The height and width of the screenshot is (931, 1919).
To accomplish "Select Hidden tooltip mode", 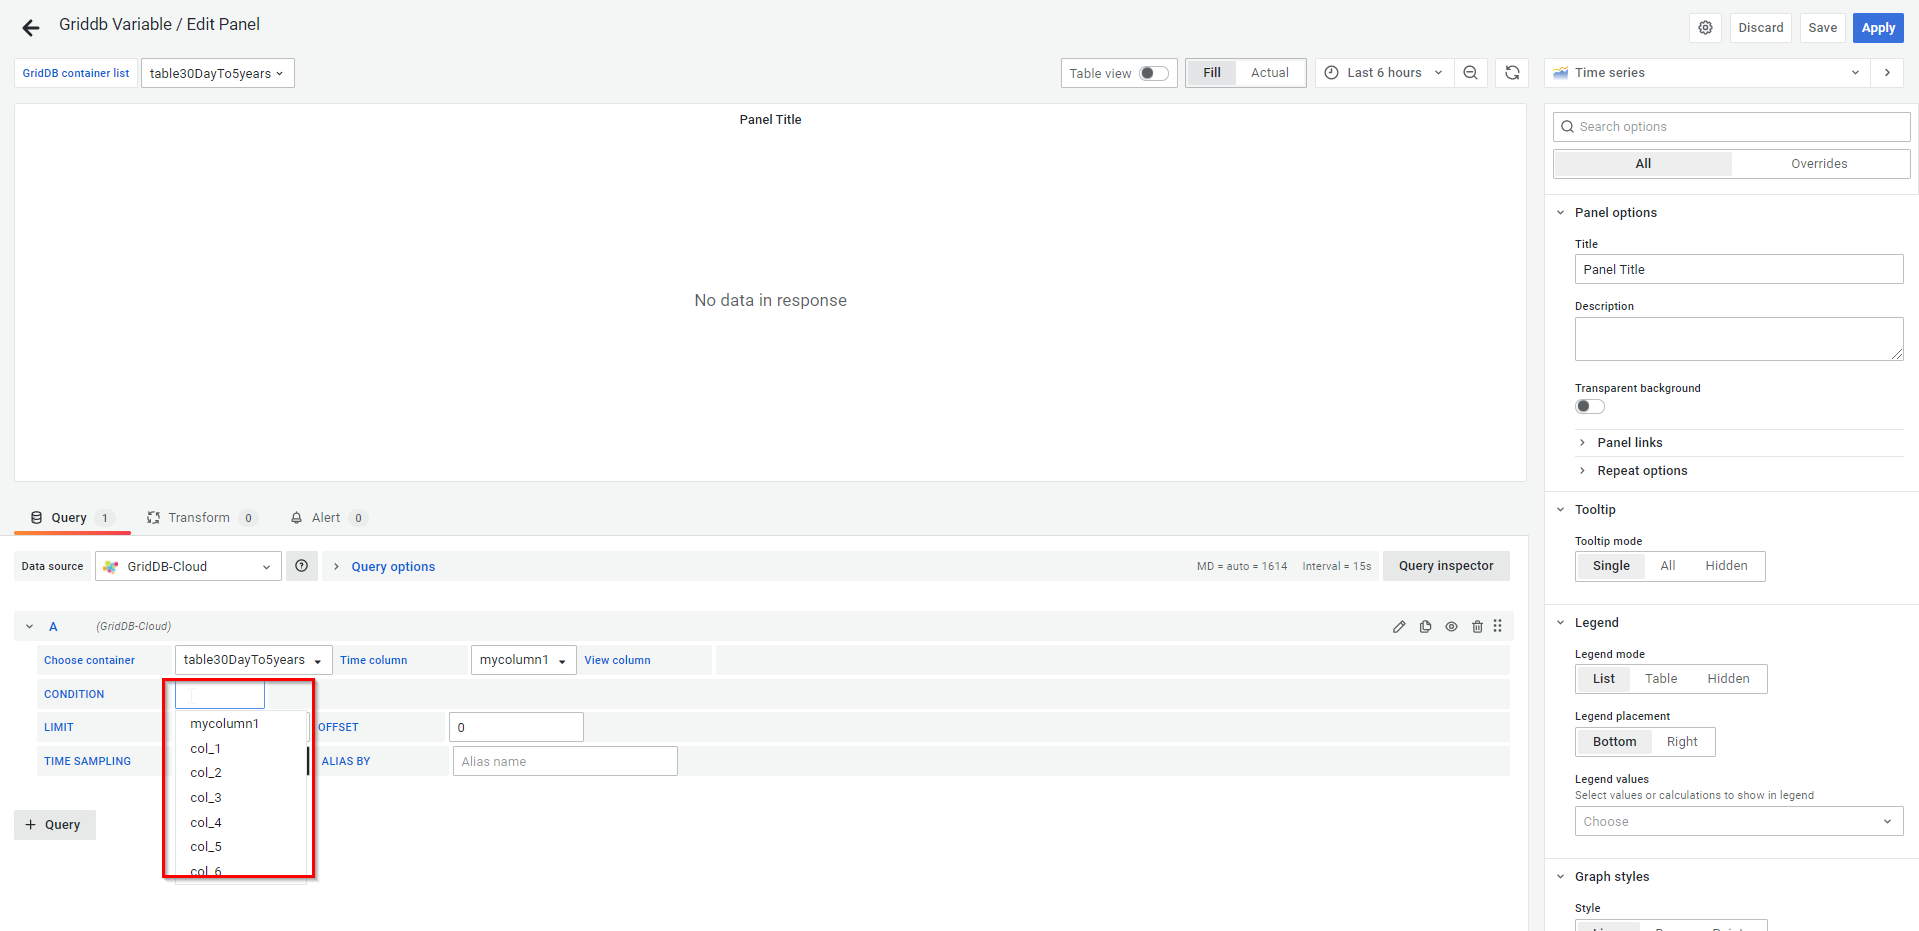I will 1726,566.
